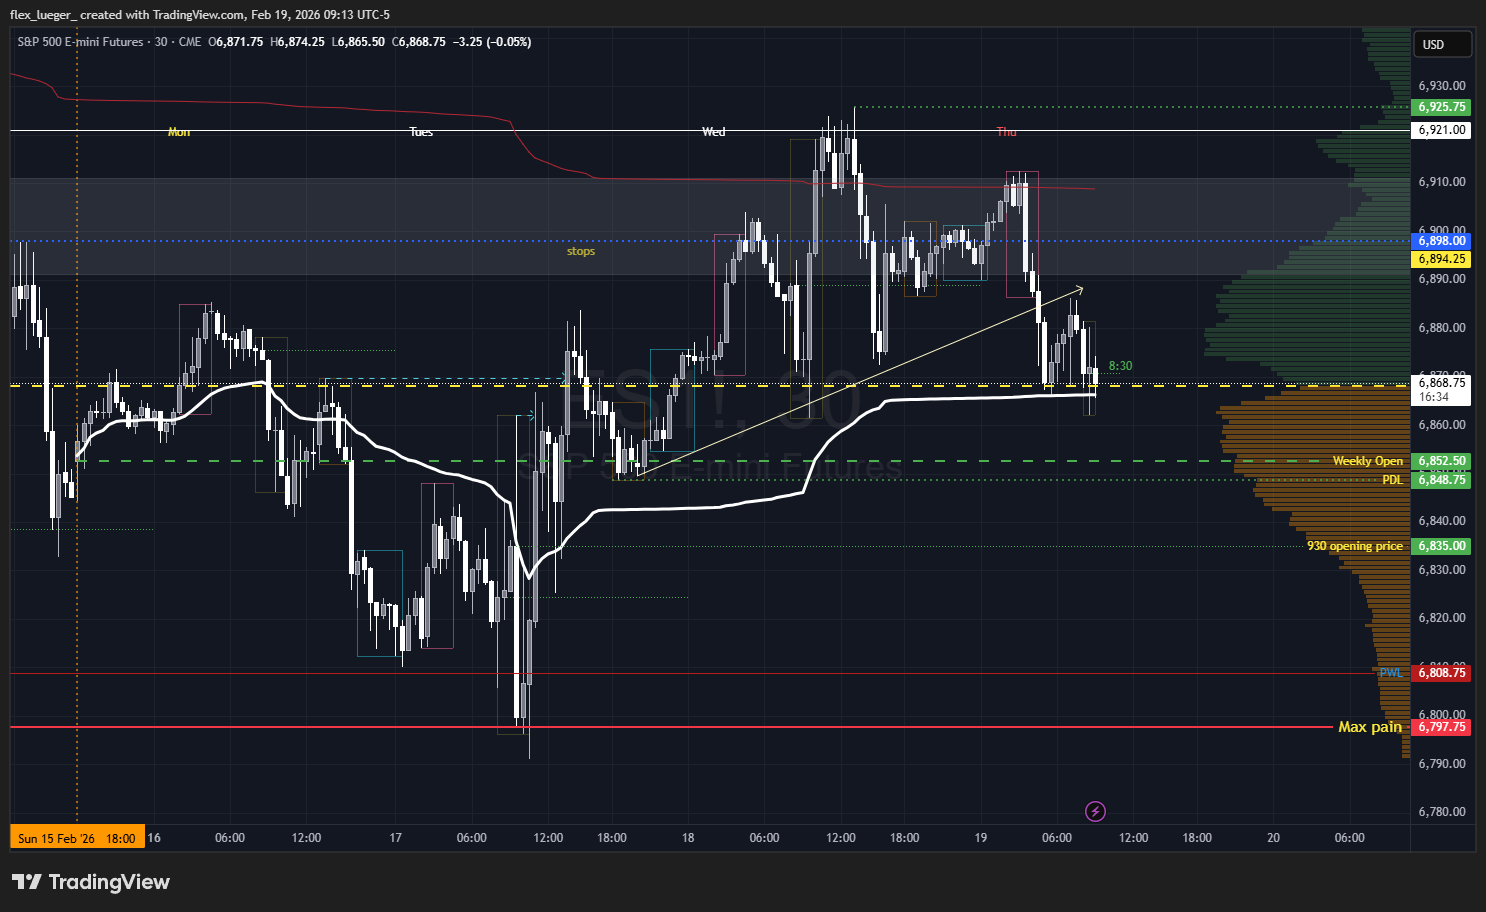
Task: Select the 'Wed' day label
Action: (x=713, y=132)
